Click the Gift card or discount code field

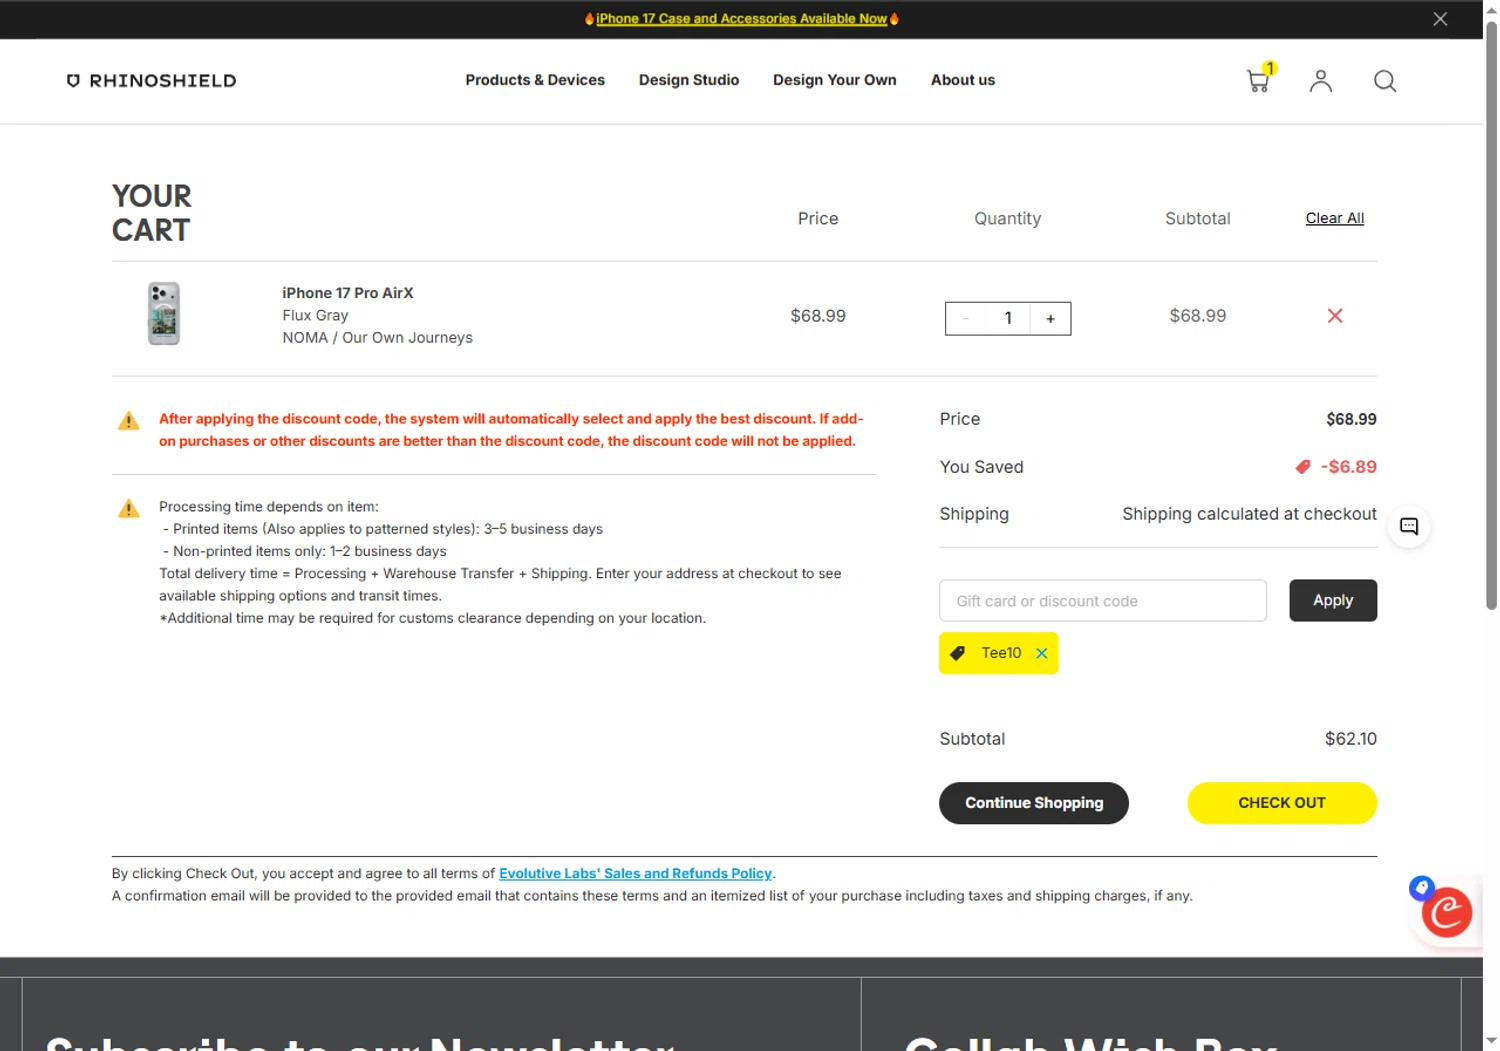pos(1102,601)
